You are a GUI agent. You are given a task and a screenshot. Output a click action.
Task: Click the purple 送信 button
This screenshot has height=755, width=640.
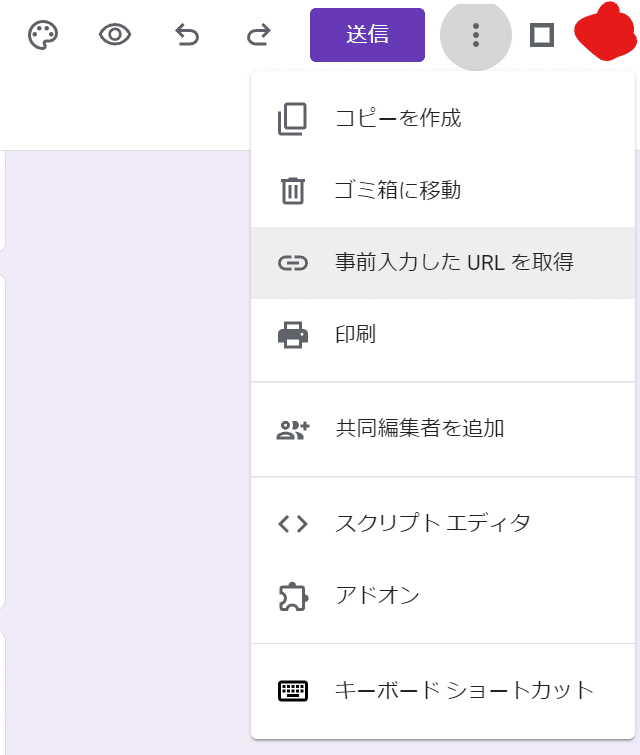click(367, 35)
